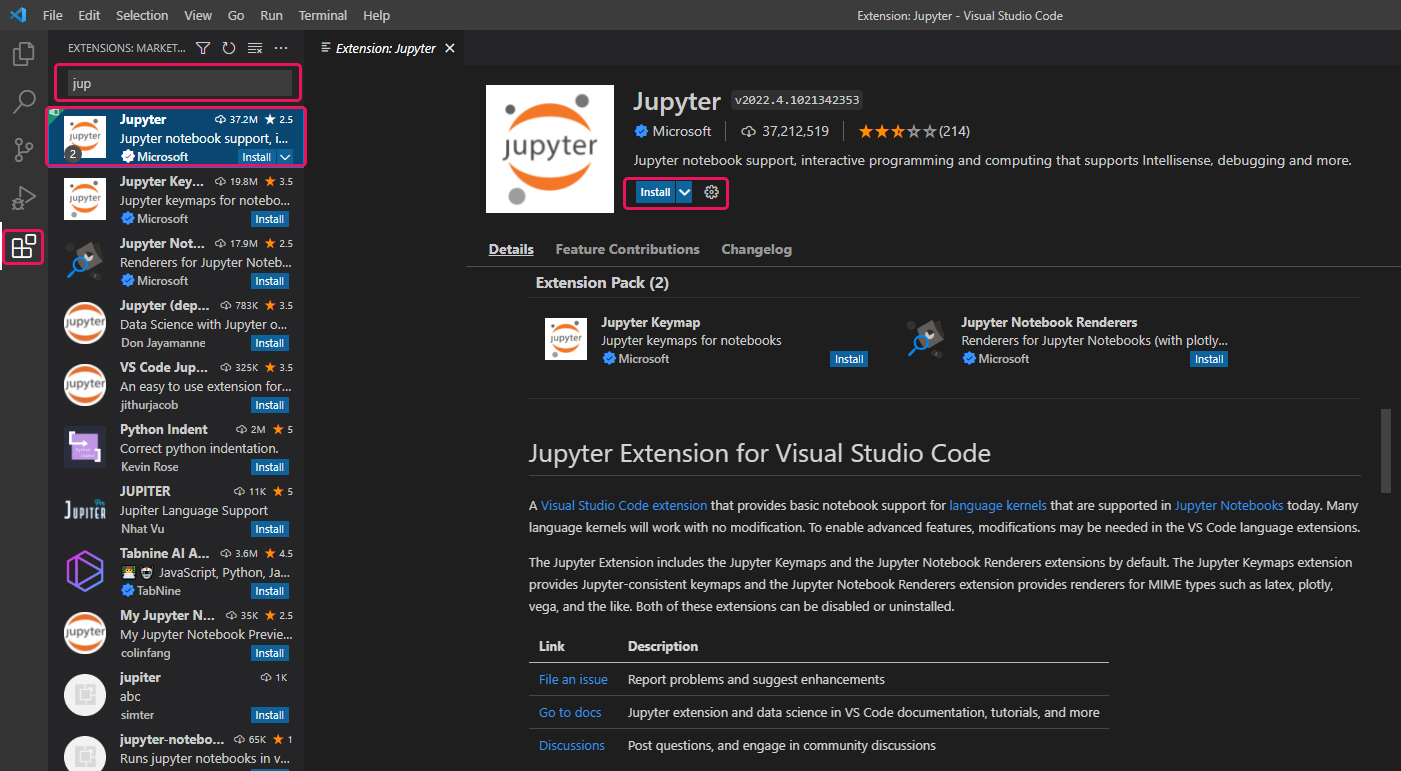Image resolution: width=1401 pixels, height=771 pixels.
Task: Install Jupyter by Don Jayamanne
Action: (x=270, y=343)
